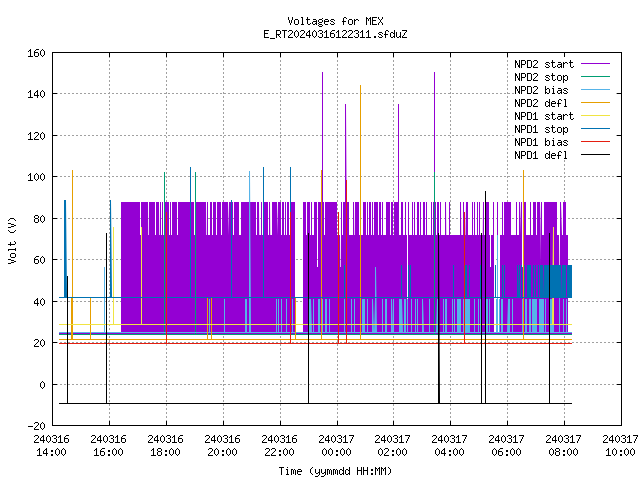
Task: Click the NPD2 start legend label
Action: pyautogui.click(x=544, y=64)
